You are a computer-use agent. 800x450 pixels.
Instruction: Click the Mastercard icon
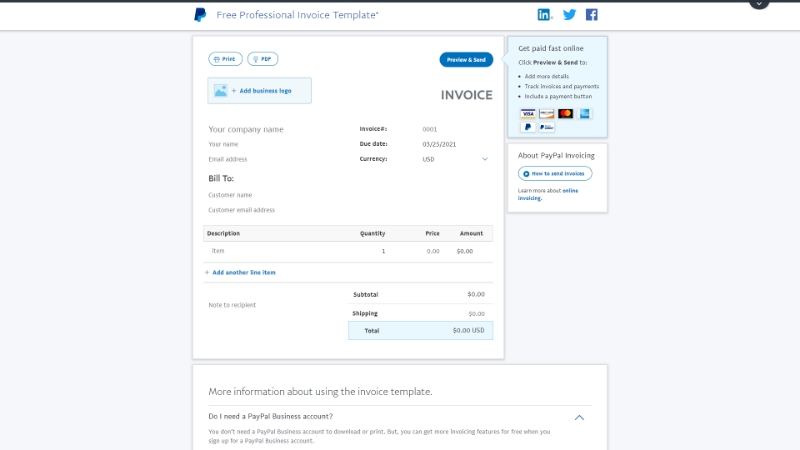565,114
